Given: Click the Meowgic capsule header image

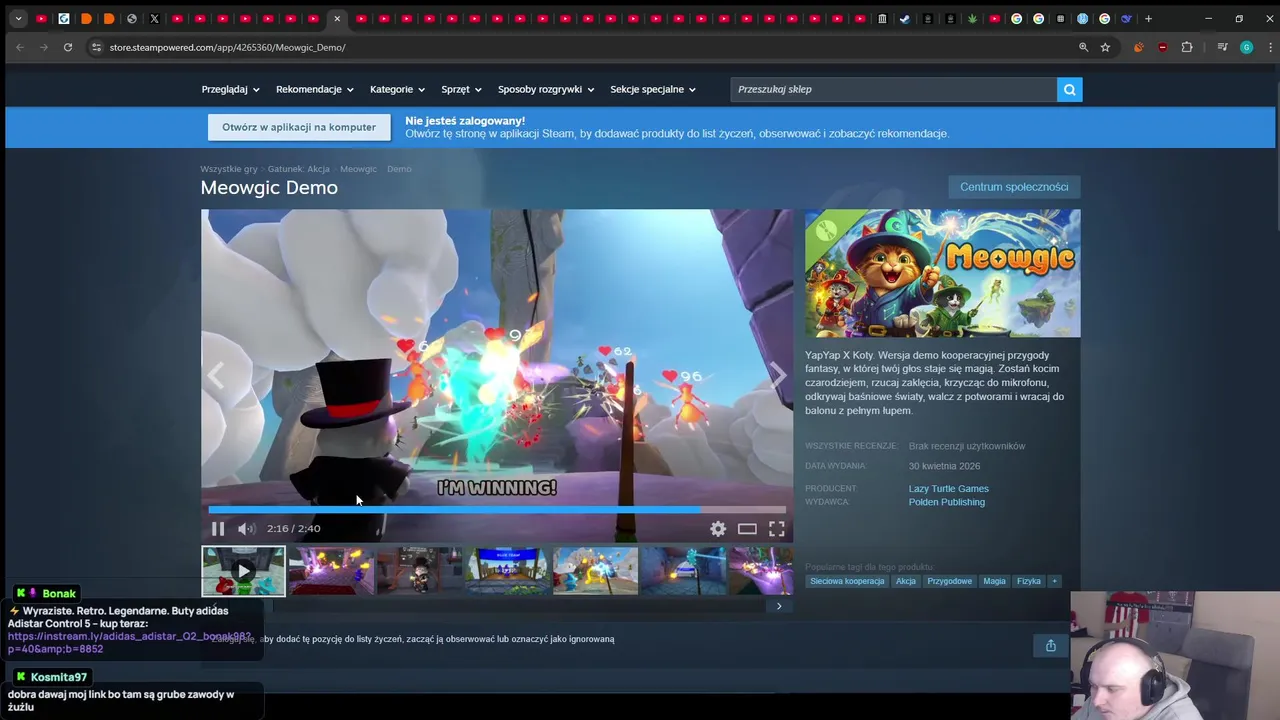Looking at the screenshot, I should point(942,273).
